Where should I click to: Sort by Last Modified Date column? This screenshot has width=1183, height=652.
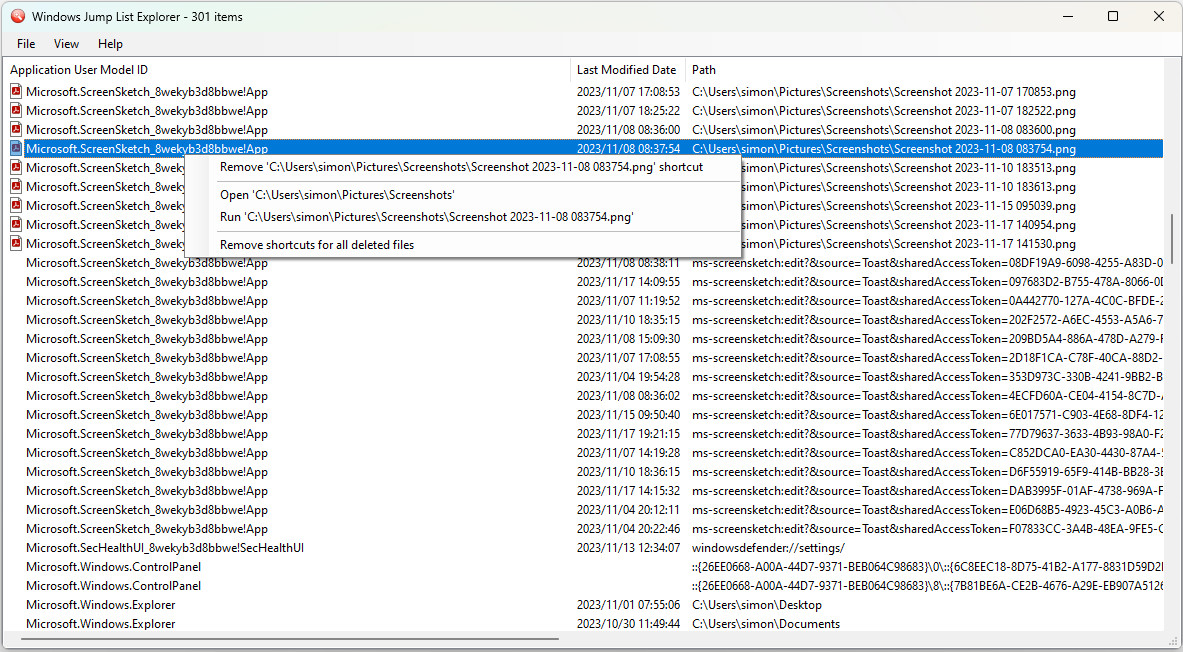[x=627, y=69]
